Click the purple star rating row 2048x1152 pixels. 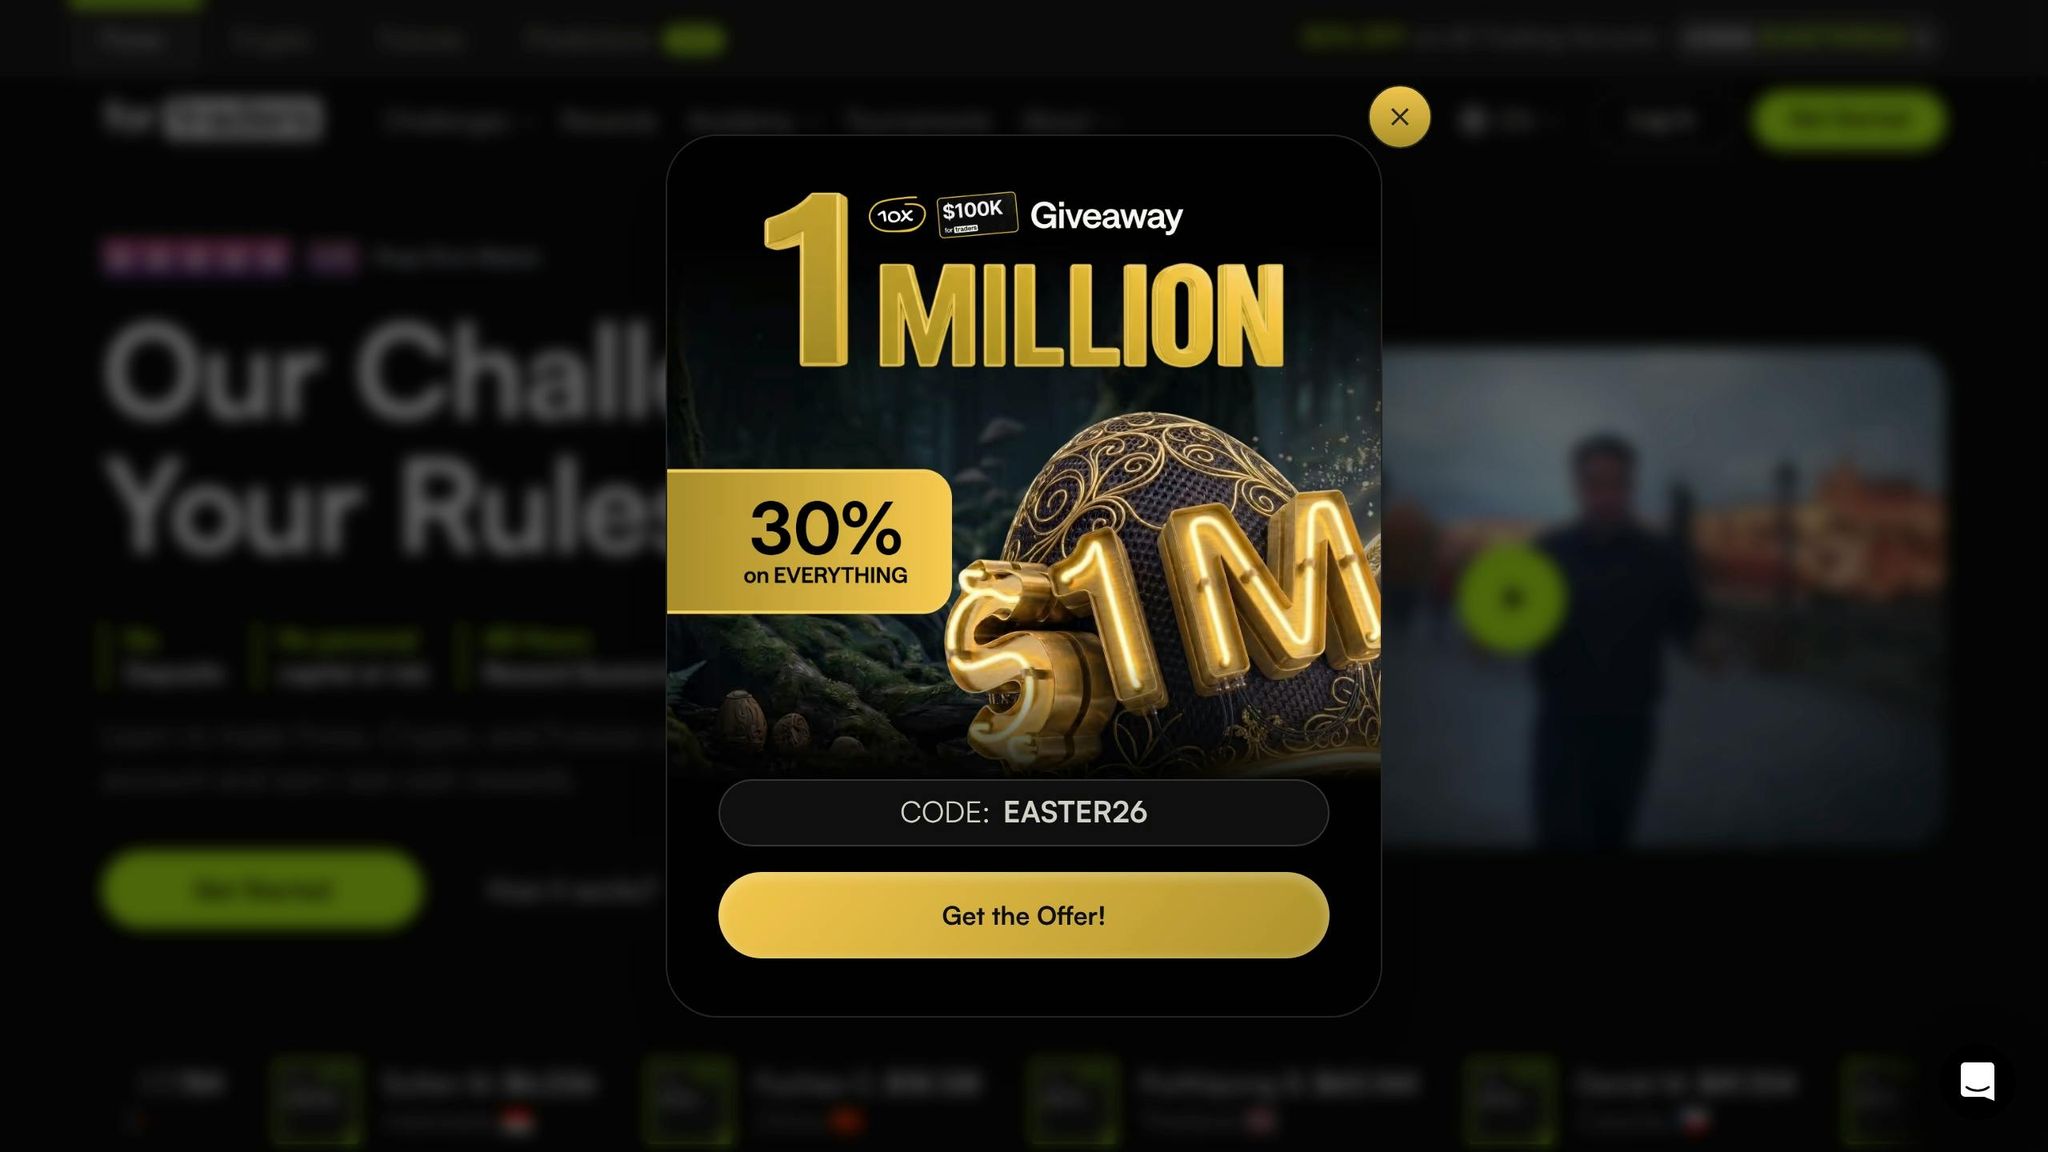point(197,257)
